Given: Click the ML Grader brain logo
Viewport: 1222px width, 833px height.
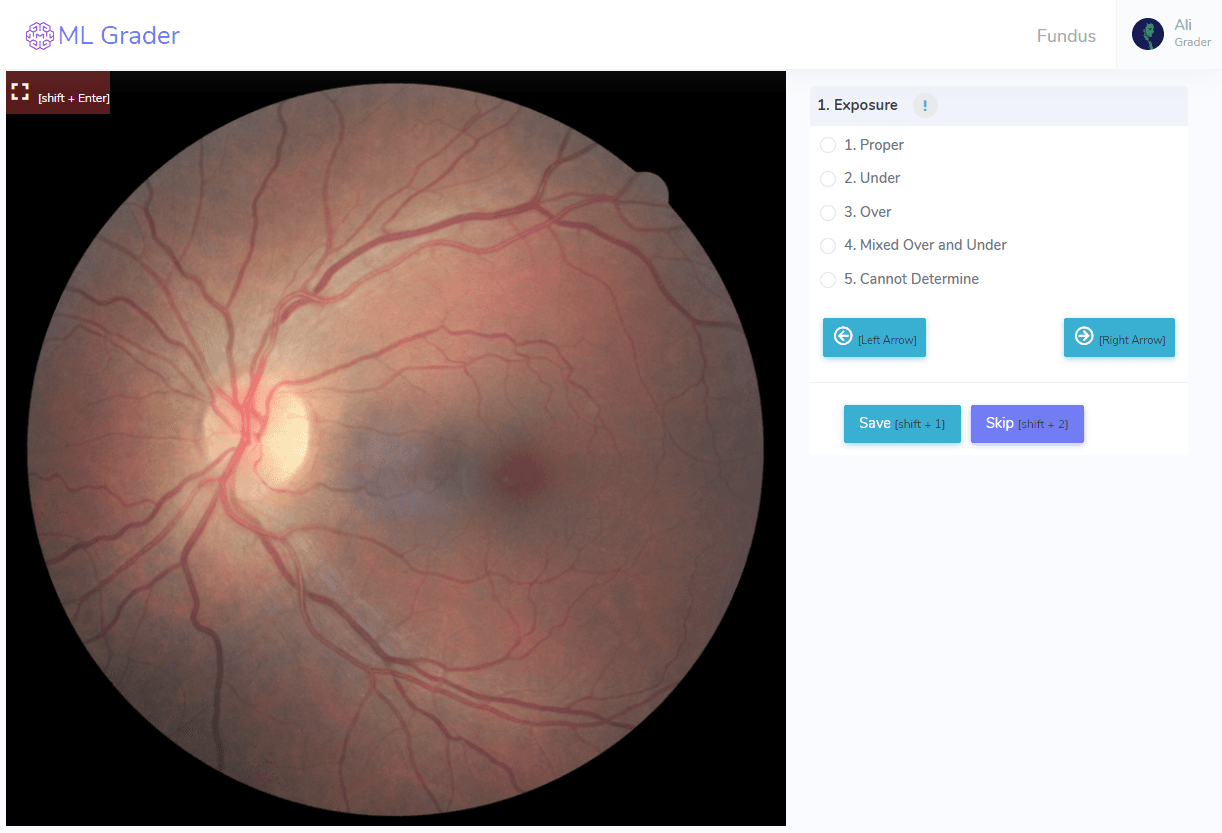Looking at the screenshot, I should 39,35.
